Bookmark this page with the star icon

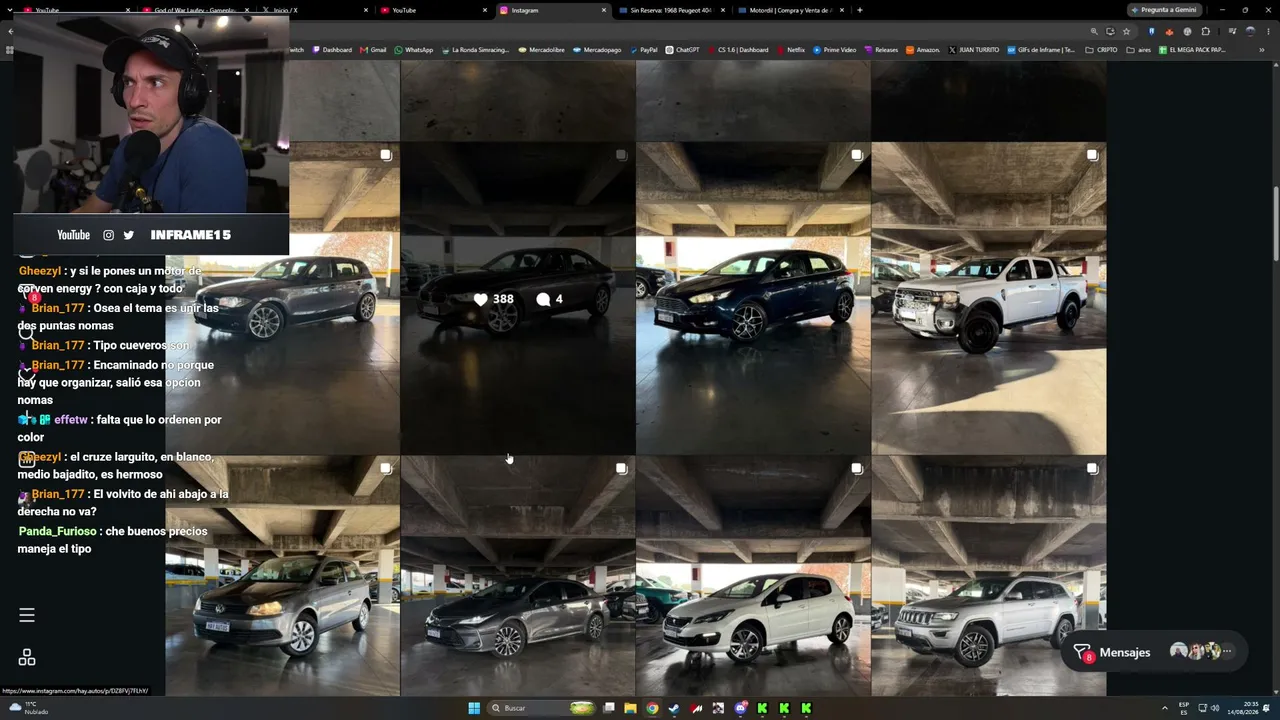point(1126,31)
